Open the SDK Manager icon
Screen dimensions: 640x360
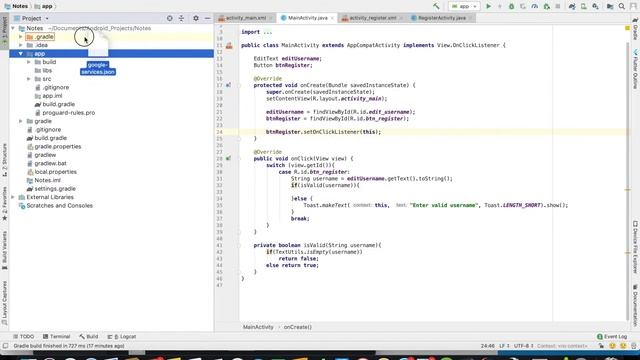point(596,6)
